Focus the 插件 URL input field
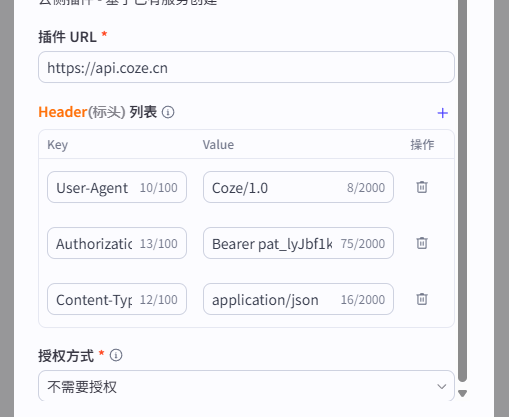The image size is (509, 417). (x=246, y=67)
